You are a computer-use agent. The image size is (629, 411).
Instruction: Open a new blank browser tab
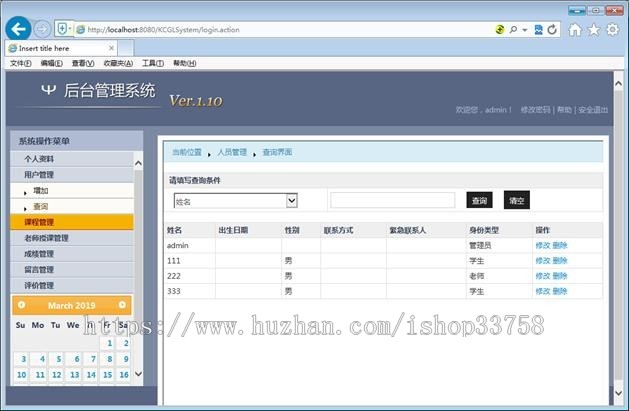(x=126, y=48)
